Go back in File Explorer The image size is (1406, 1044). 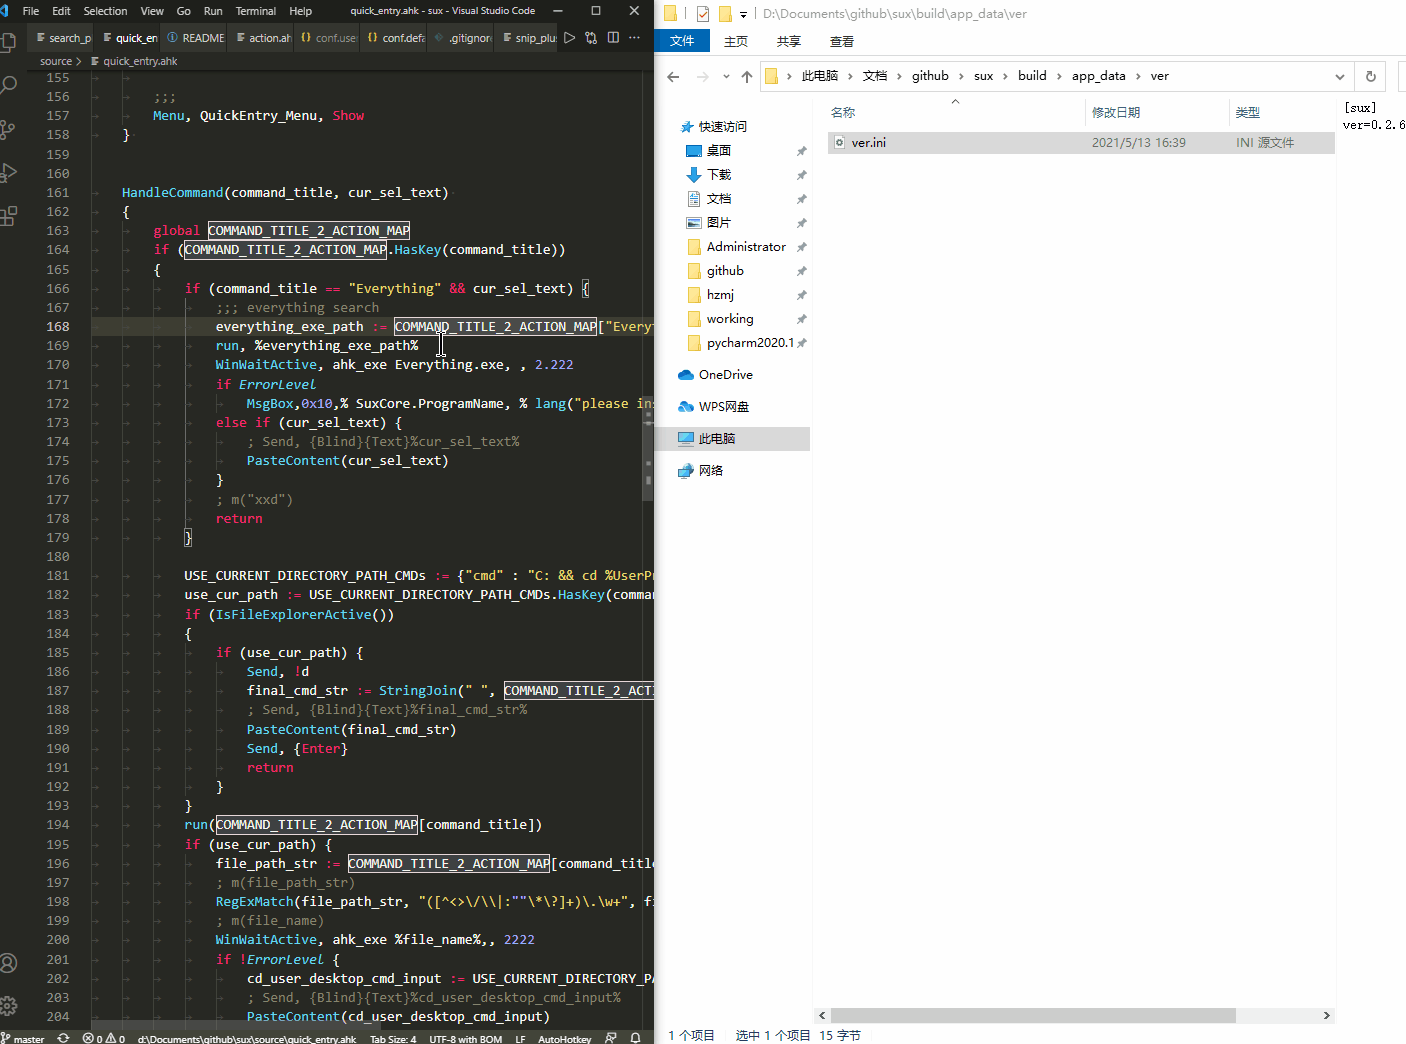[x=673, y=77]
